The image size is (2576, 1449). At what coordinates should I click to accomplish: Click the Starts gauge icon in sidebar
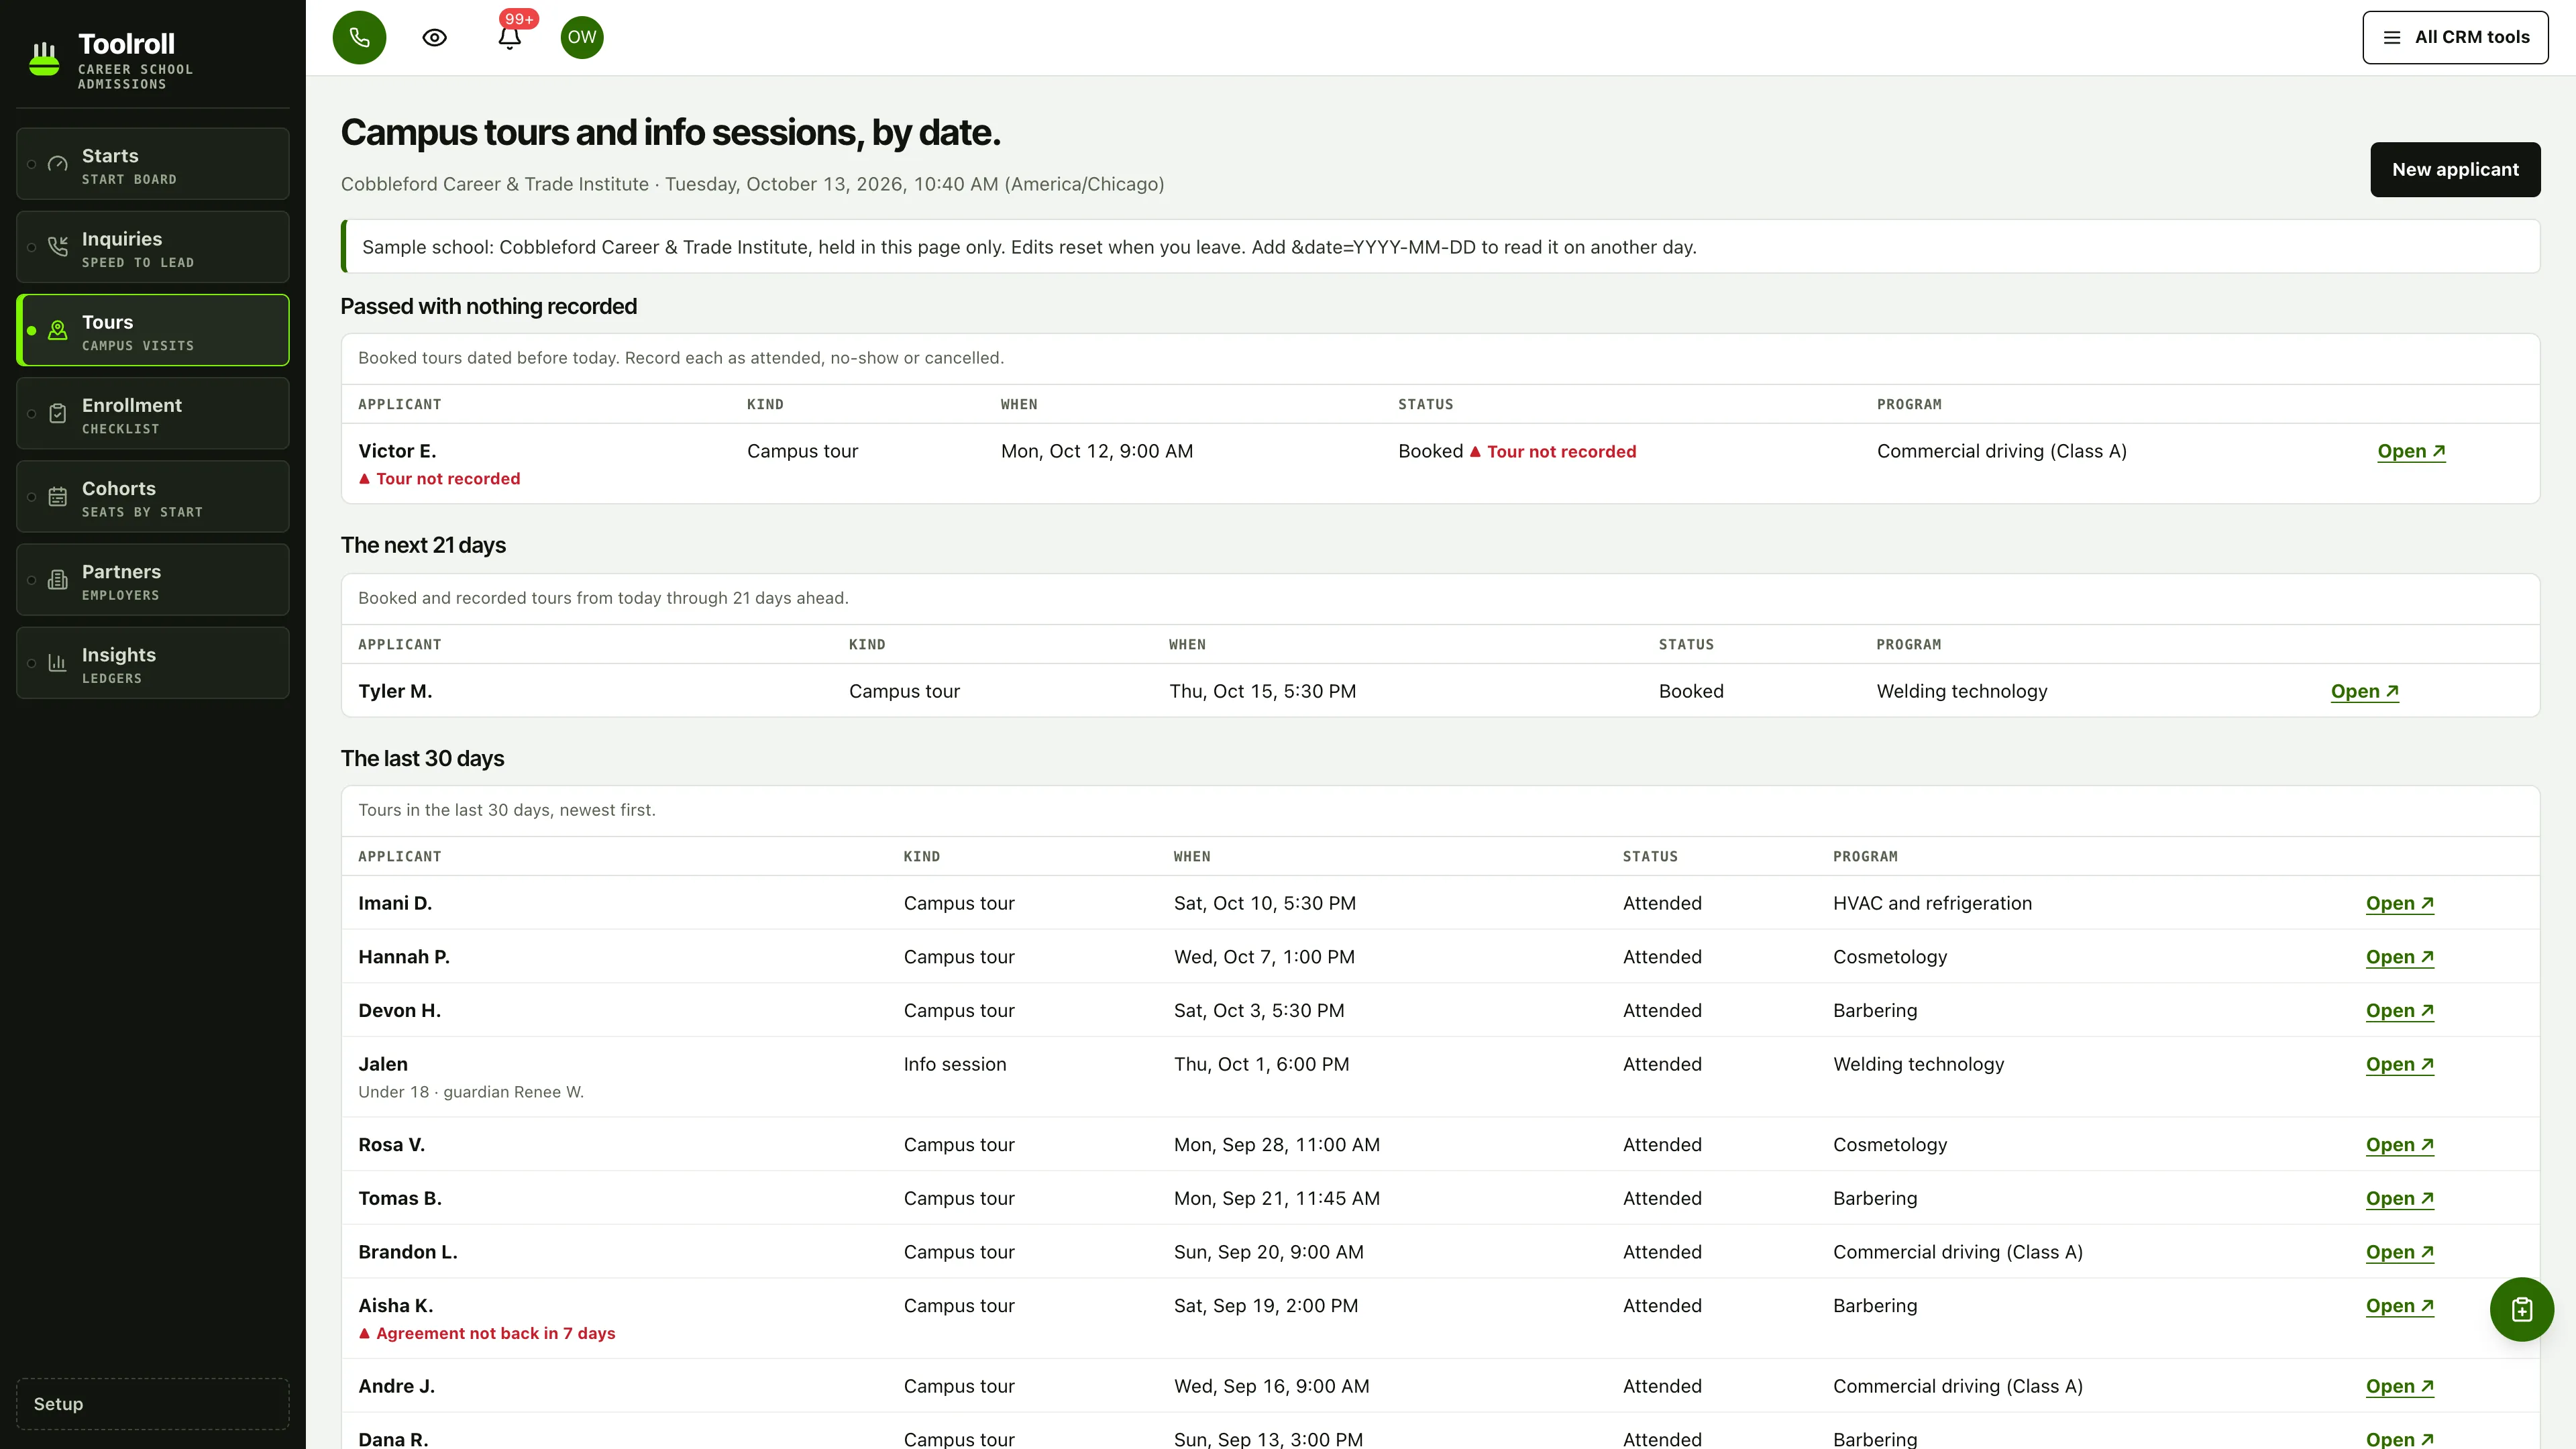(58, 164)
